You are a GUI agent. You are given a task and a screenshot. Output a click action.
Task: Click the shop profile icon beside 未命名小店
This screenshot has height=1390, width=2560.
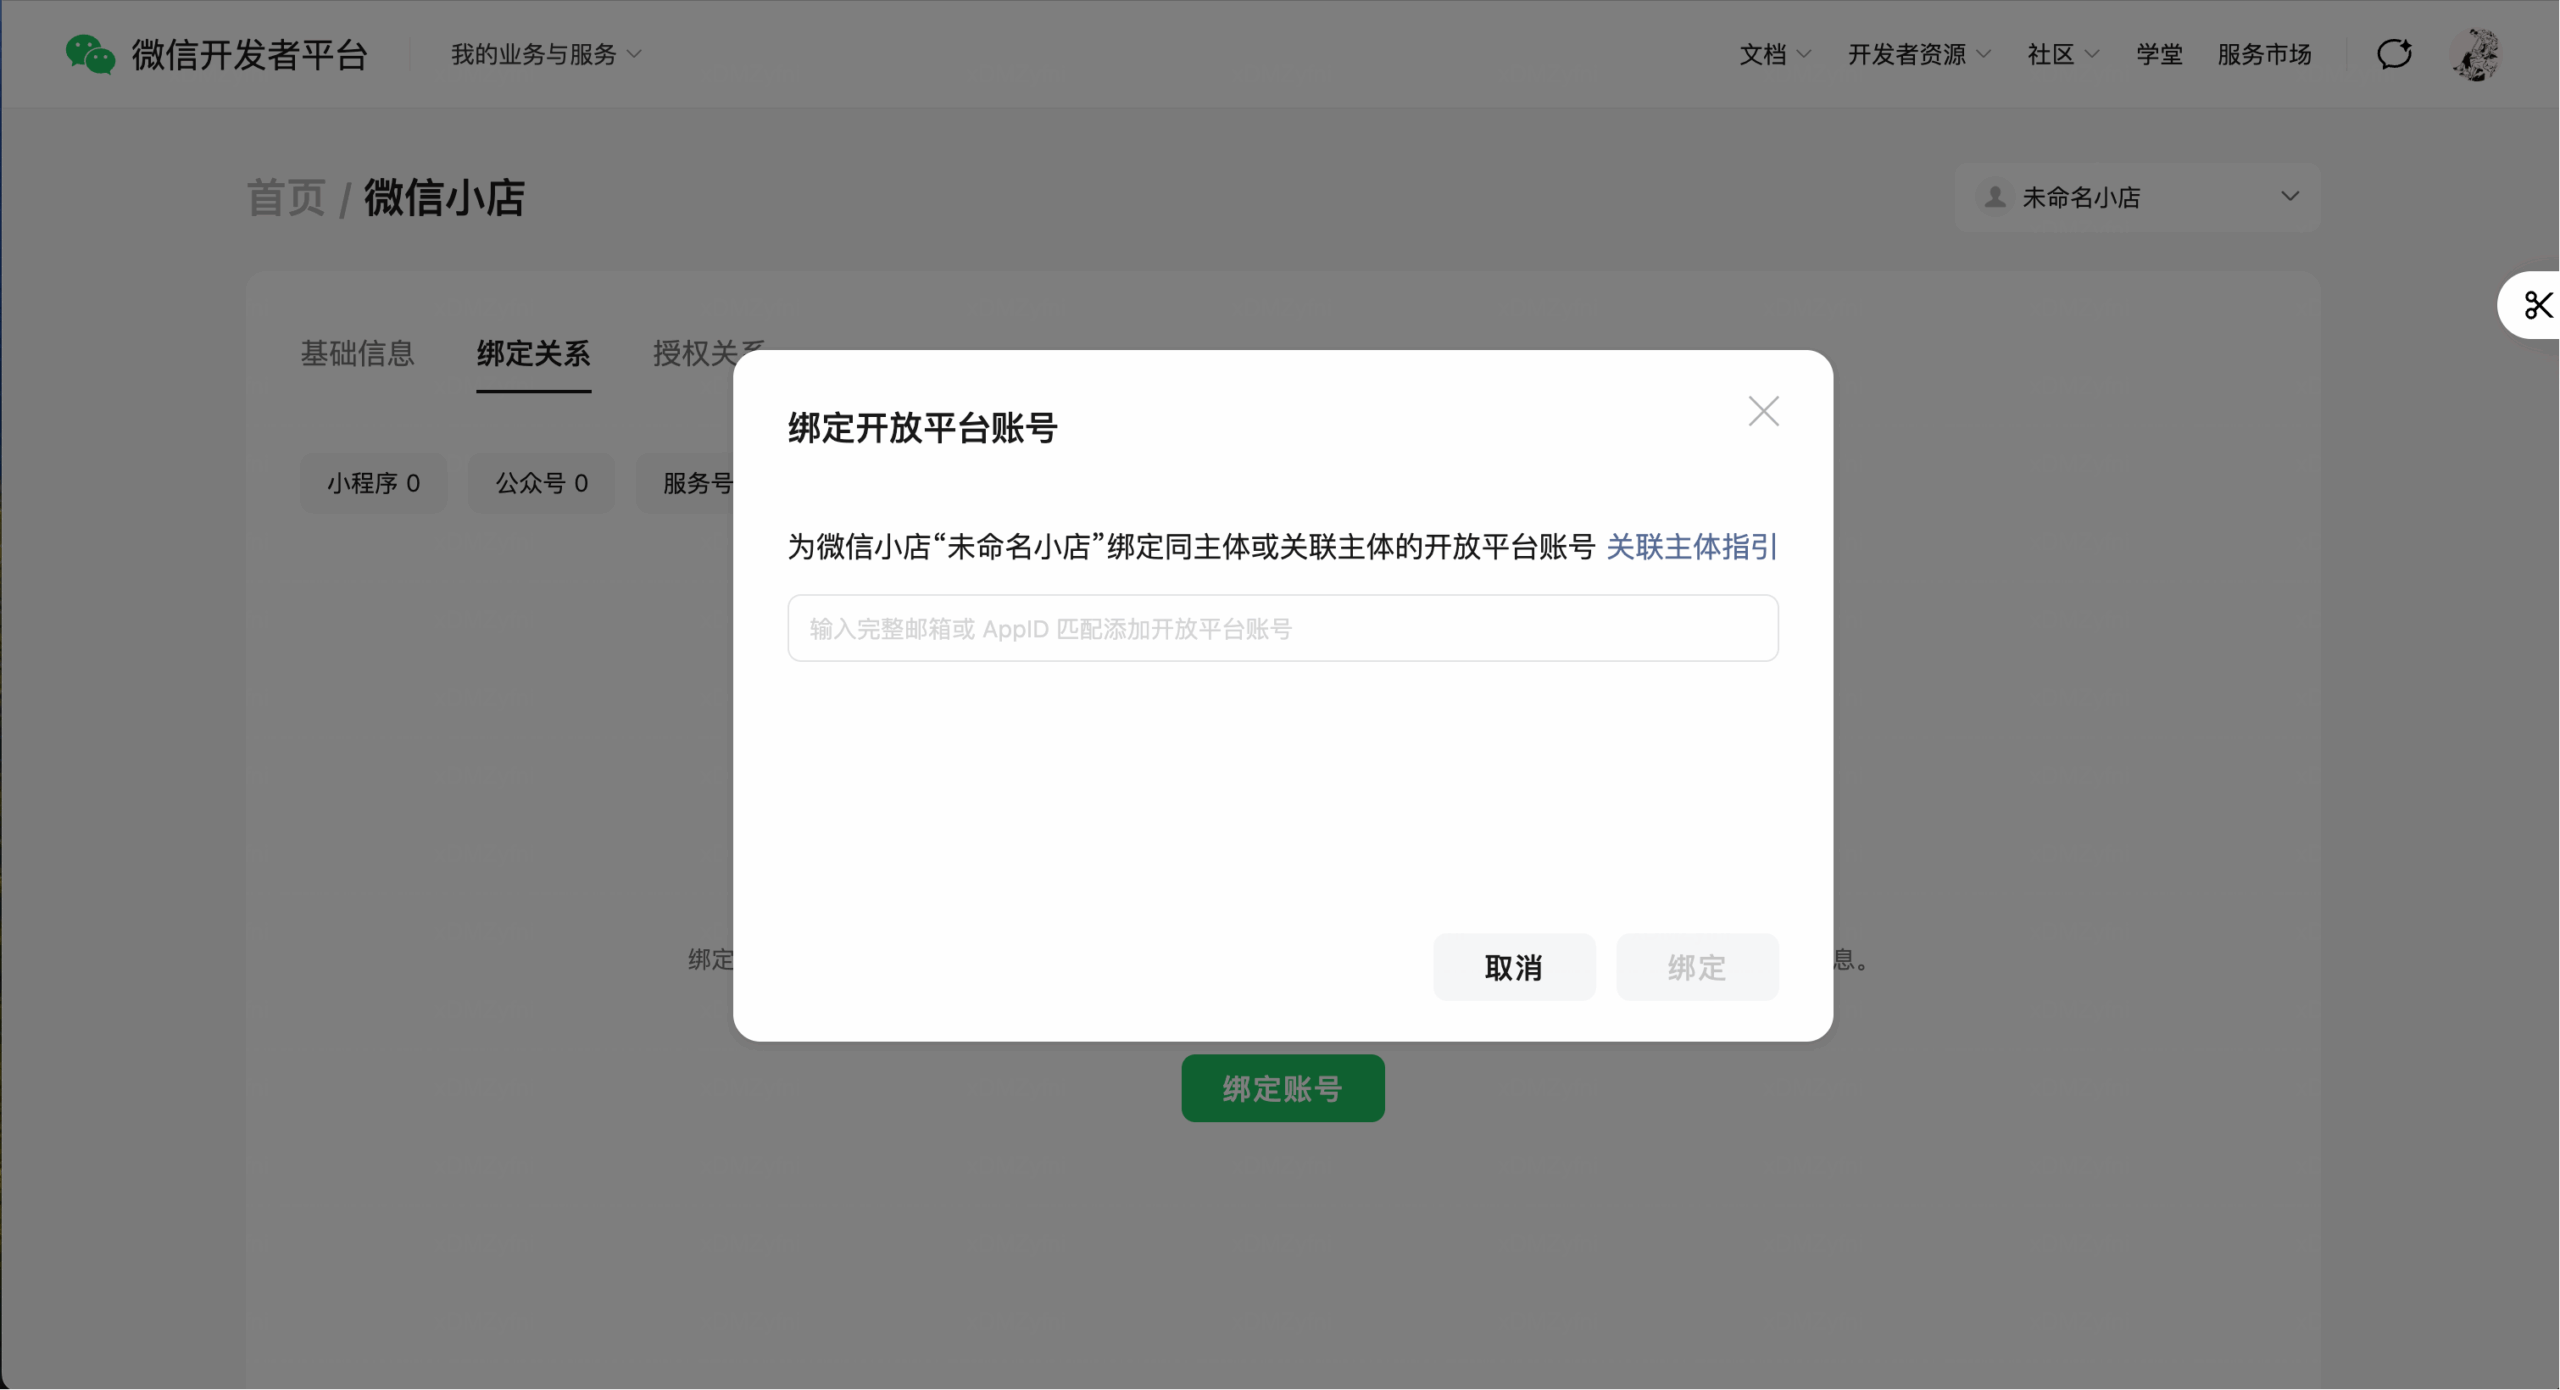(1995, 197)
